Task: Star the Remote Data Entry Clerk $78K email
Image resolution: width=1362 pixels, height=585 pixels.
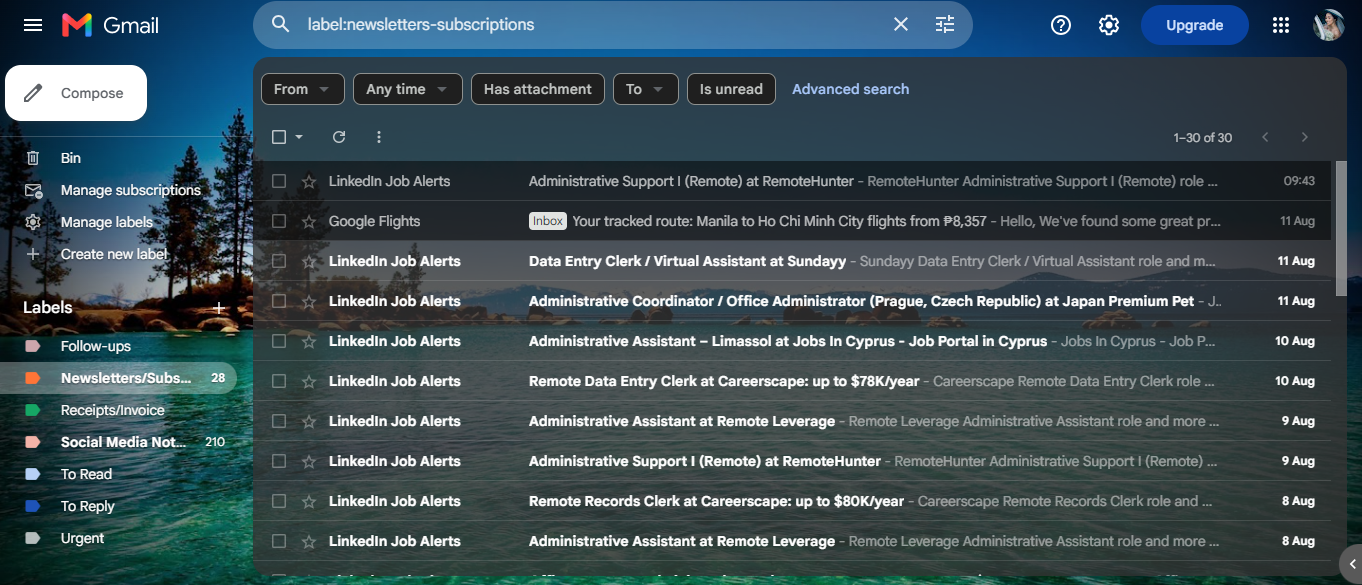Action: pyautogui.click(x=309, y=381)
